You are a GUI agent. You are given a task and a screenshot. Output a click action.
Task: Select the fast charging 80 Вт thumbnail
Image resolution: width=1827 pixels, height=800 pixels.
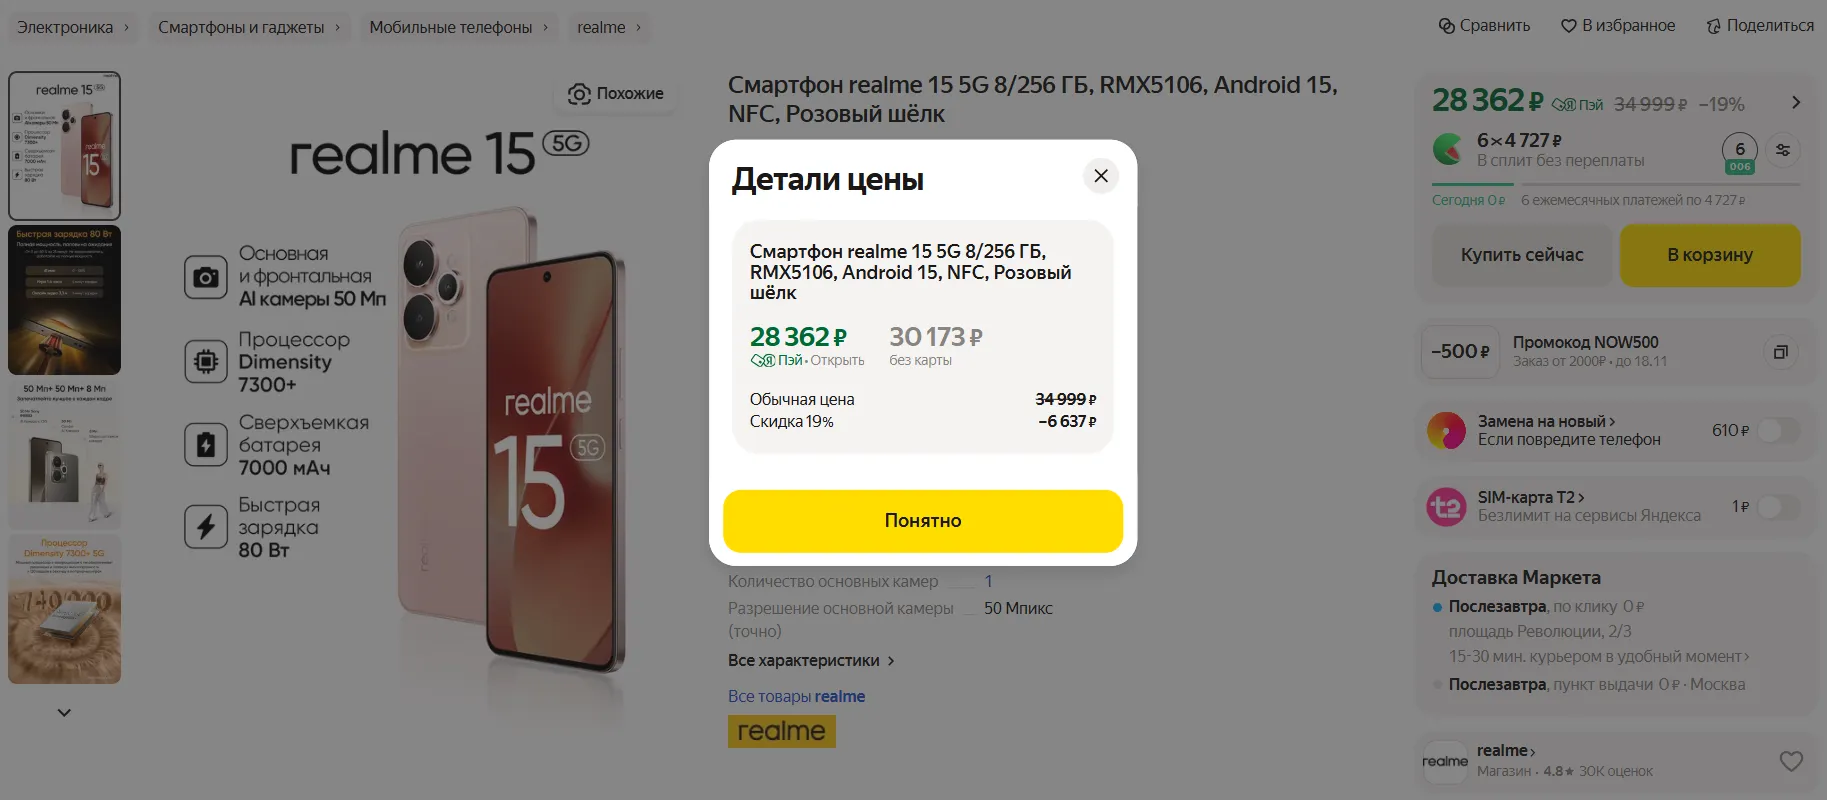[65, 300]
